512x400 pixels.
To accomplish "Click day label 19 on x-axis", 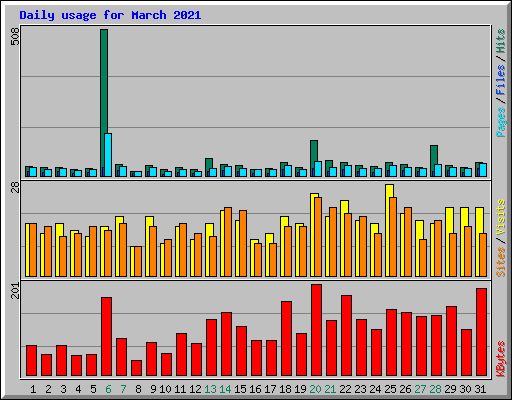I will coord(300,389).
